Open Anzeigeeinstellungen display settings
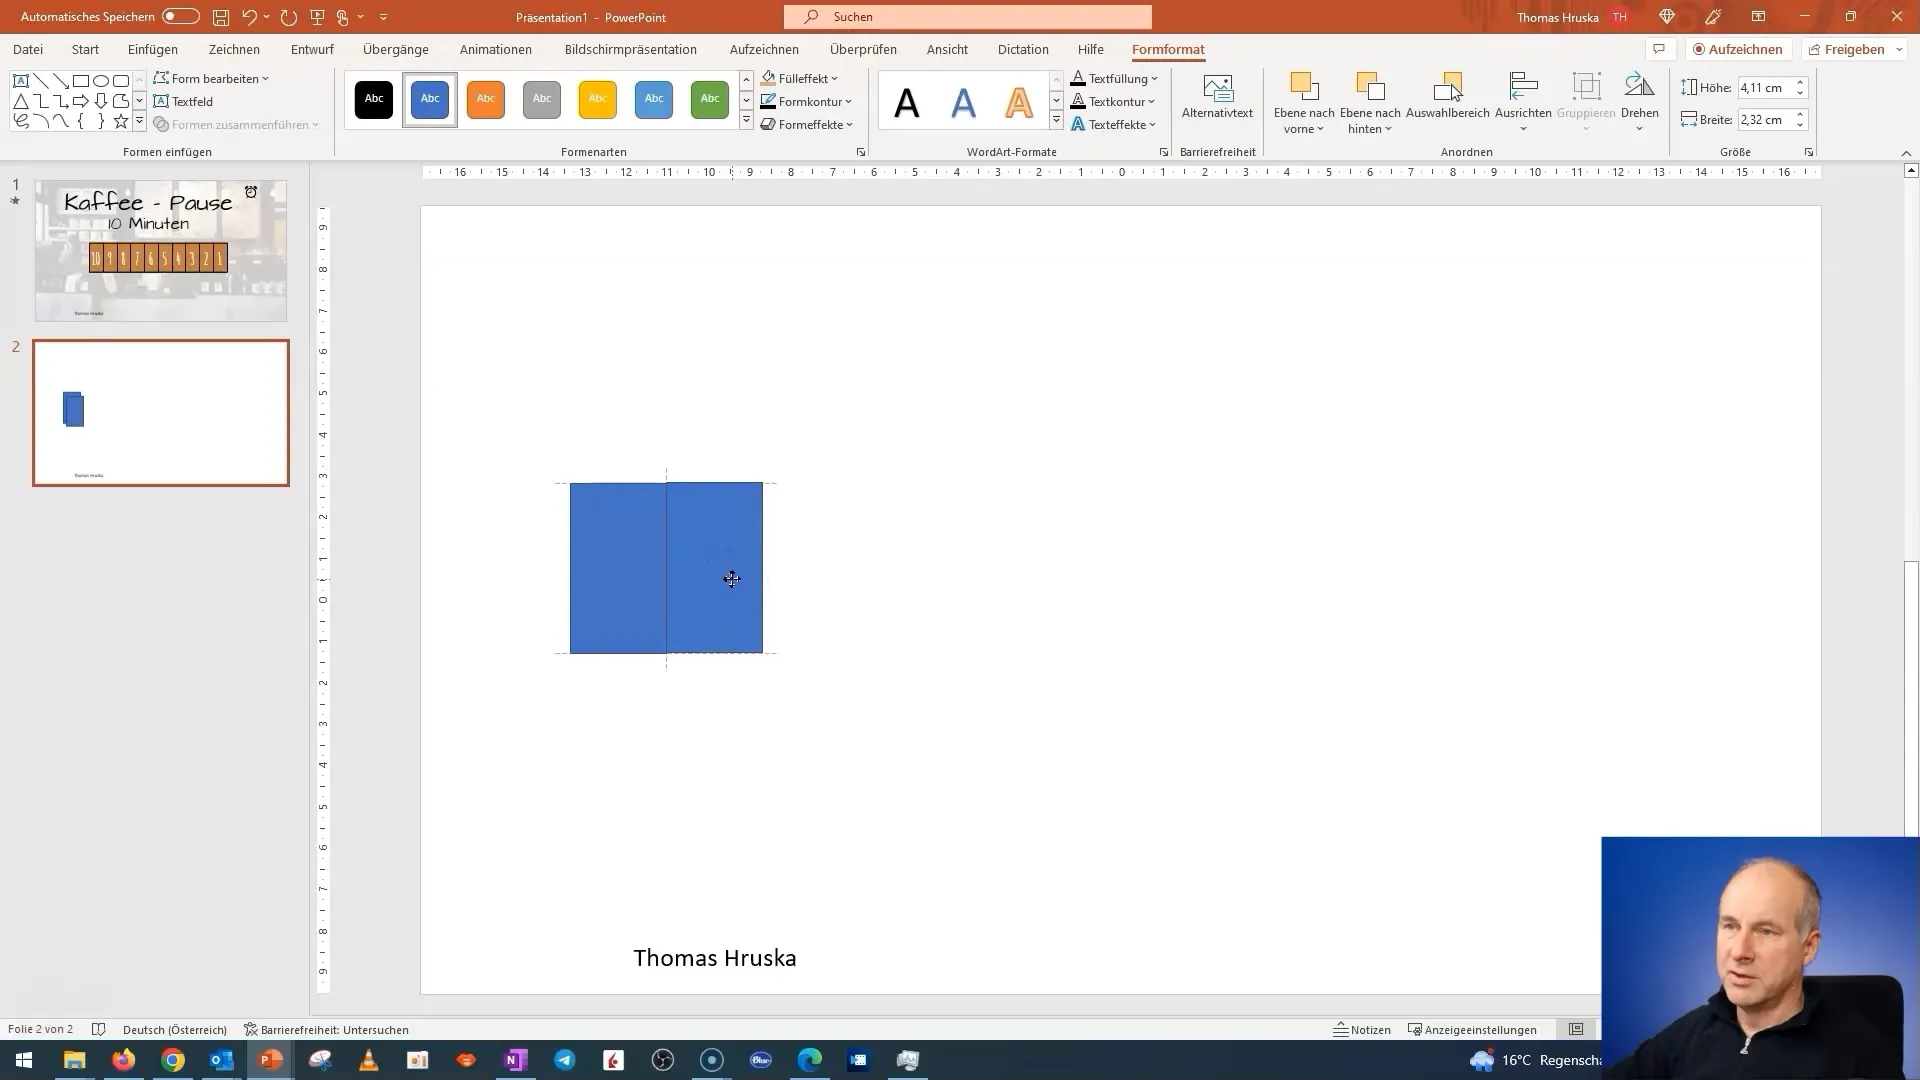 tap(1472, 1030)
